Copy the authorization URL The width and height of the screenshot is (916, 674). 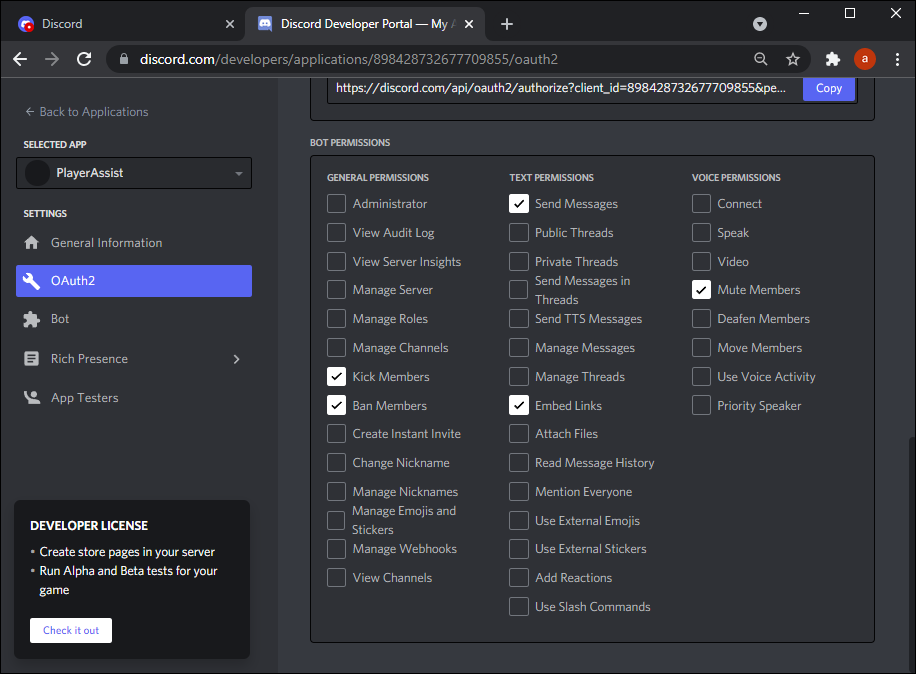tap(828, 88)
